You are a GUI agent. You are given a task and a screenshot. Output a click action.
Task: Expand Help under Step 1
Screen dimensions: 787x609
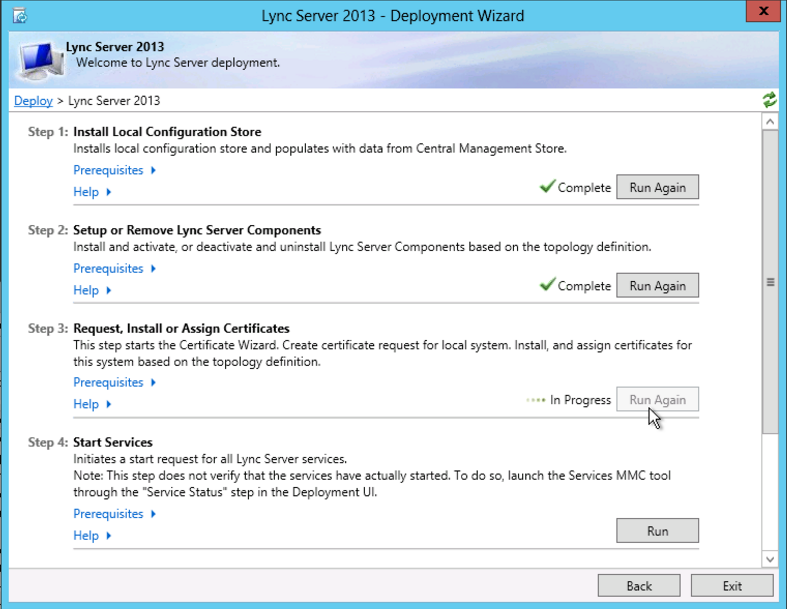pos(92,192)
